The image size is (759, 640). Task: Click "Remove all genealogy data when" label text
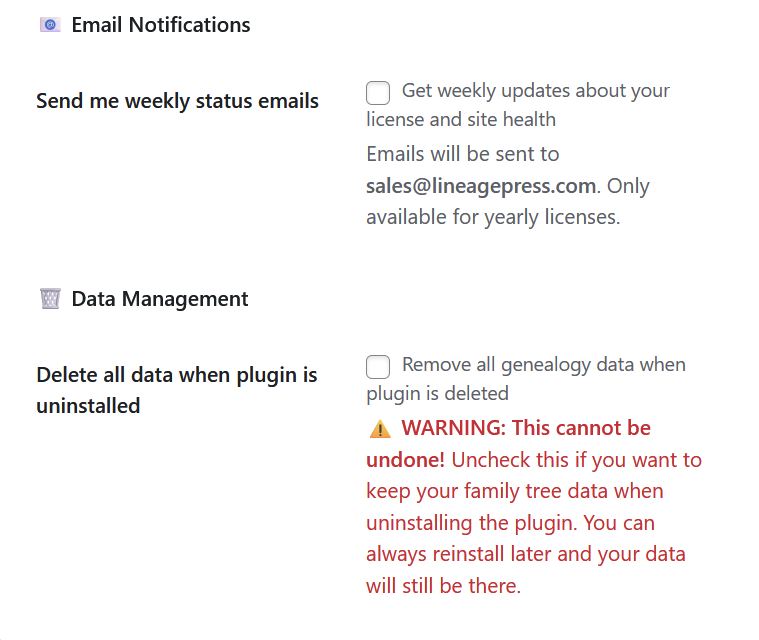[543, 364]
